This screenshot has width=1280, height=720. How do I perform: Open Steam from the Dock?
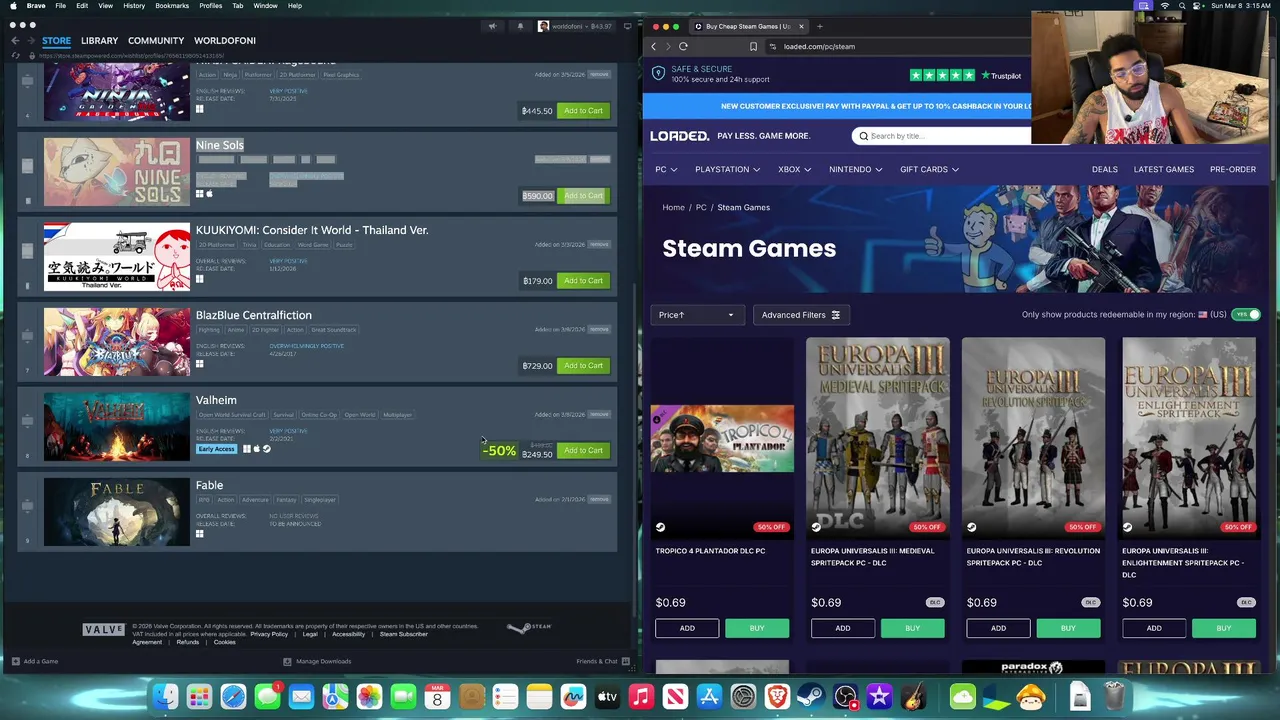click(x=811, y=696)
